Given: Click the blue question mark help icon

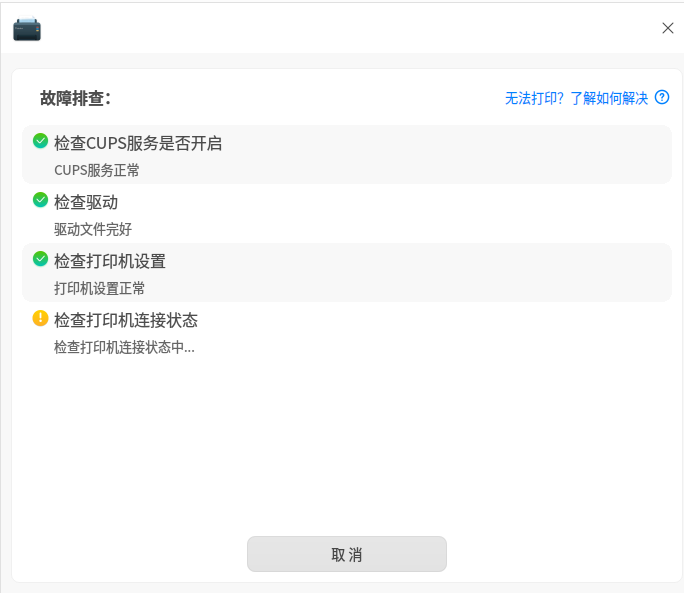Looking at the screenshot, I should pos(662,97).
